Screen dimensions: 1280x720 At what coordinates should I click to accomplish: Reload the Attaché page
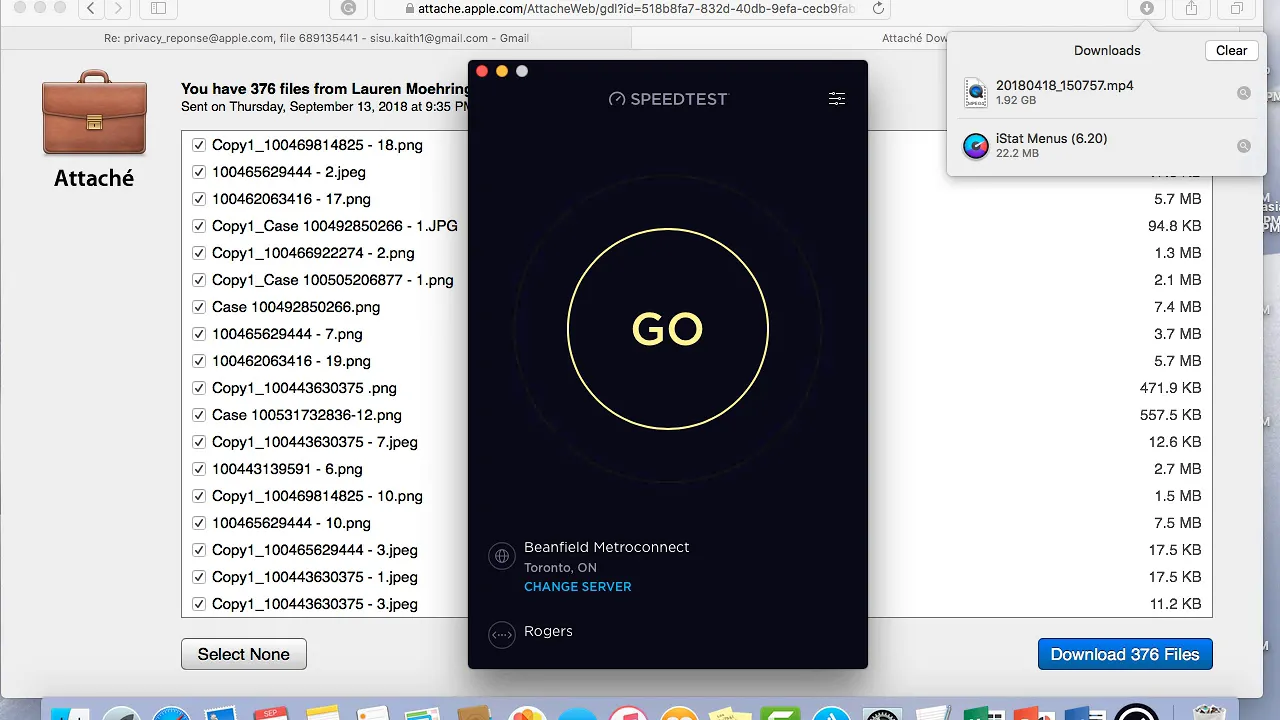pos(878,9)
